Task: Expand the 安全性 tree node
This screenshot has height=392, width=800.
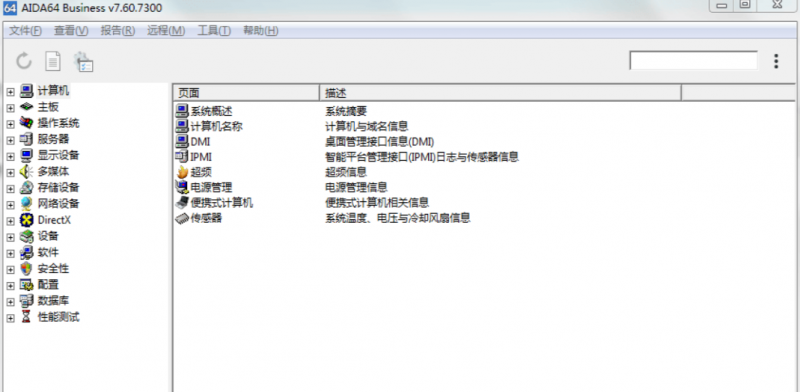Action: click(x=10, y=270)
